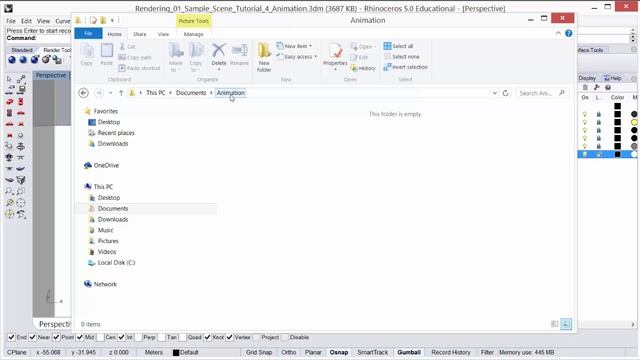Open the Manage tab under Picture Tools
640x360 pixels.
[193, 34]
